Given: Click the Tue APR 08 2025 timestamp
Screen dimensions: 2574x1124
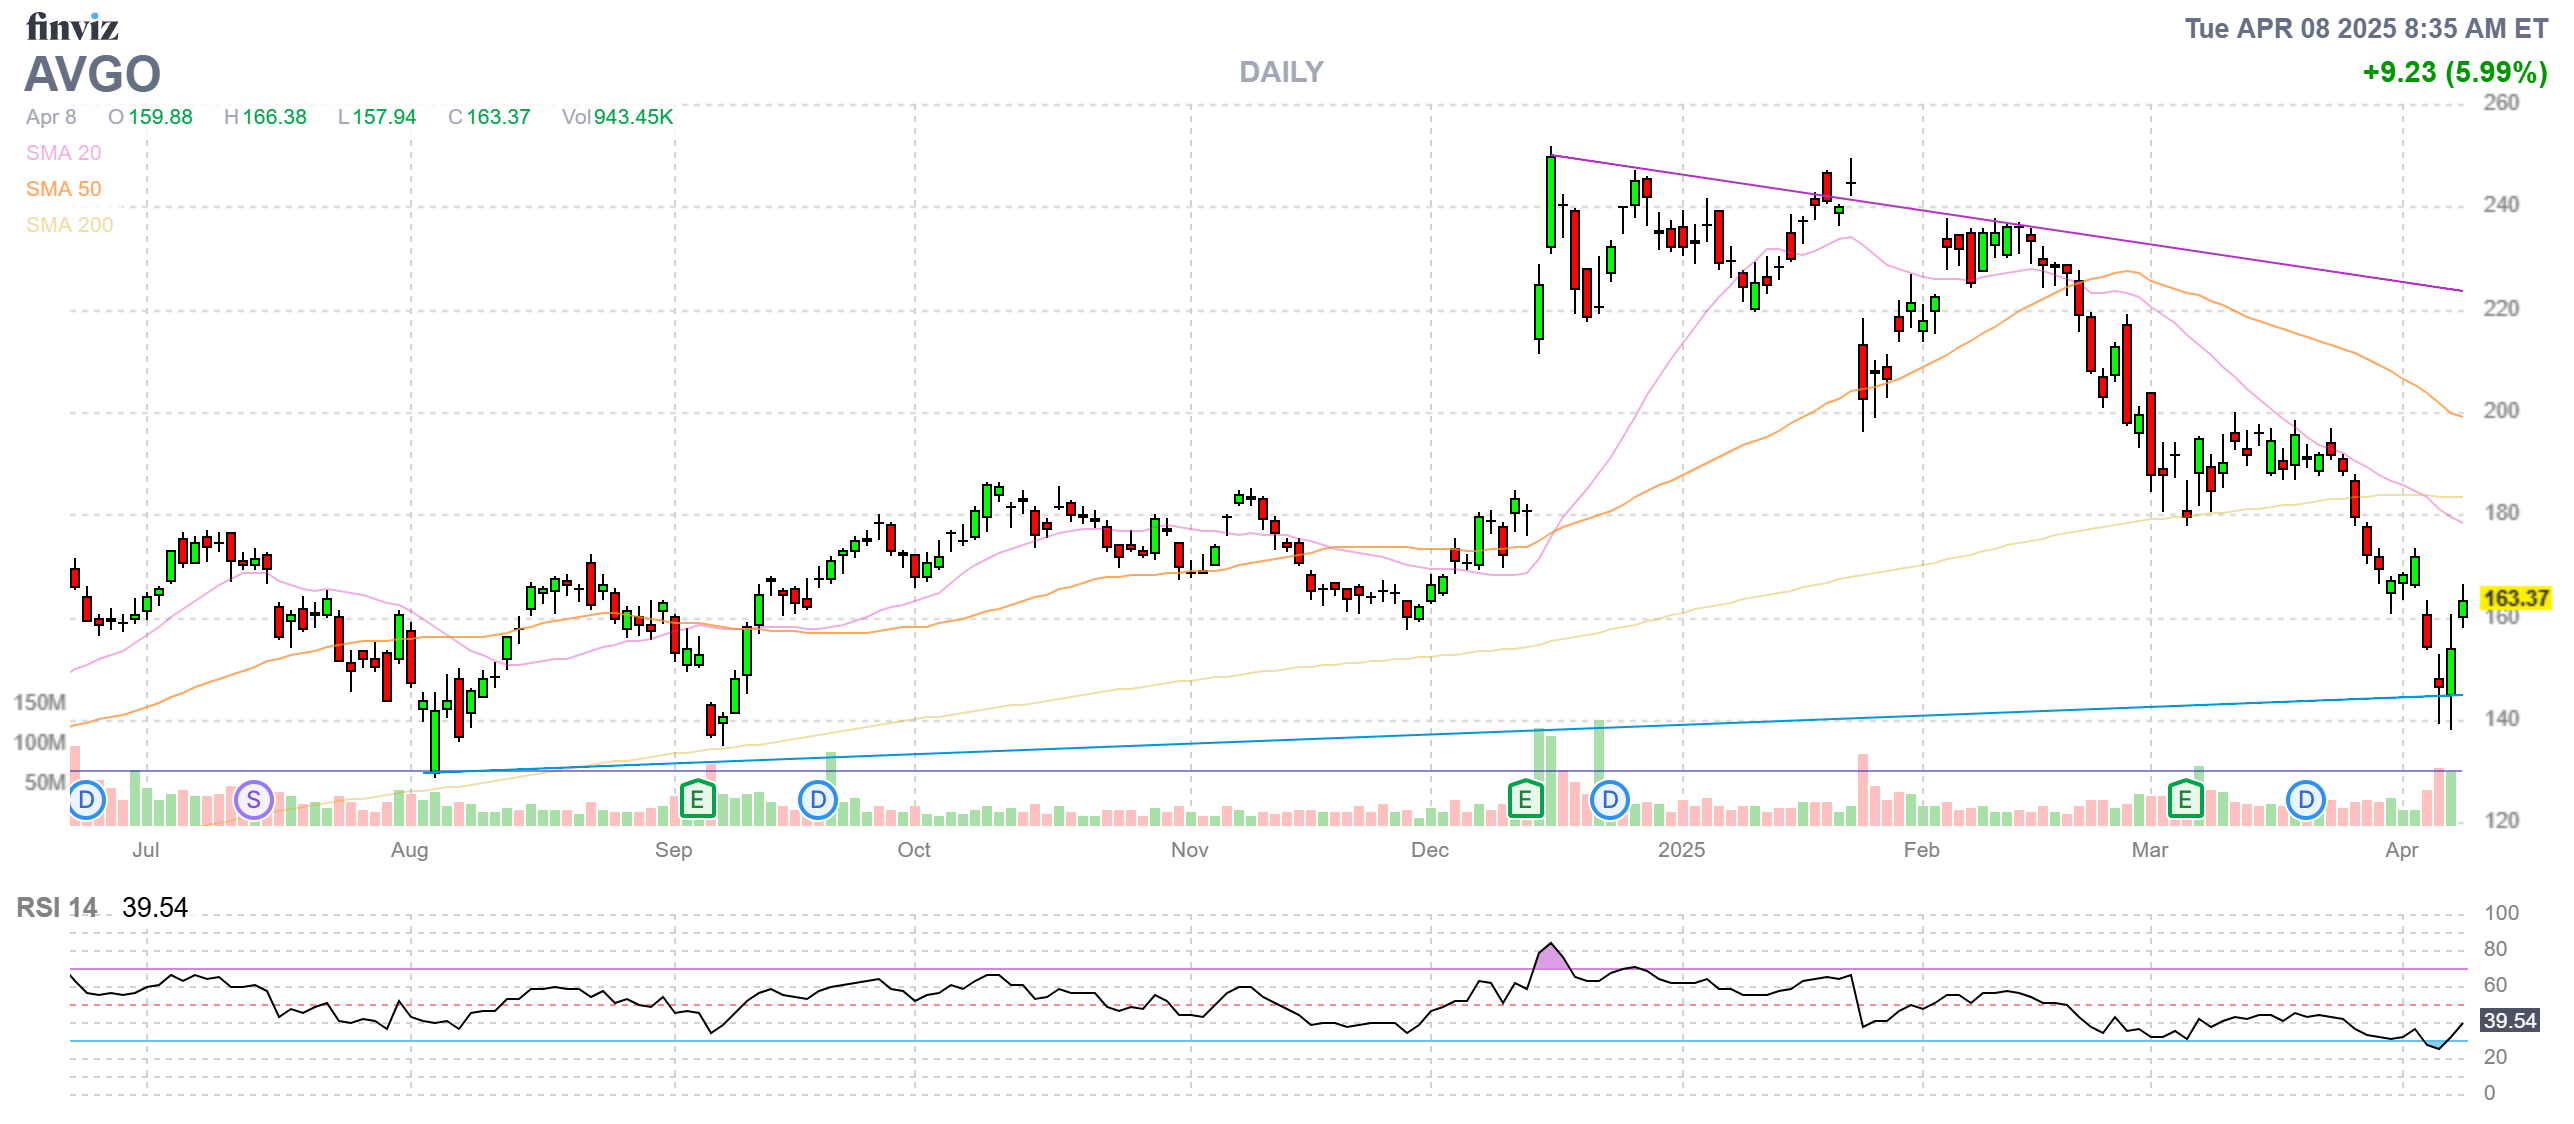Looking at the screenshot, I should 2365,28.
